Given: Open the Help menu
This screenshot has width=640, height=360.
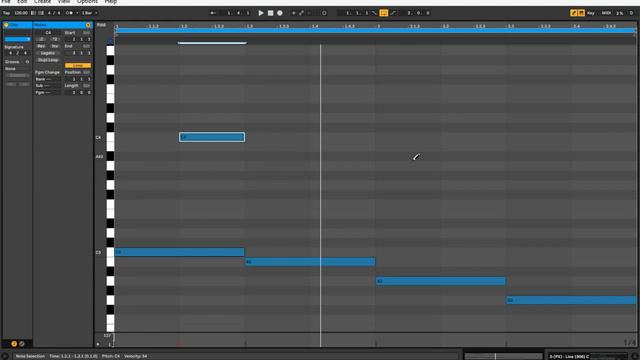Looking at the screenshot, I should (x=111, y=2).
